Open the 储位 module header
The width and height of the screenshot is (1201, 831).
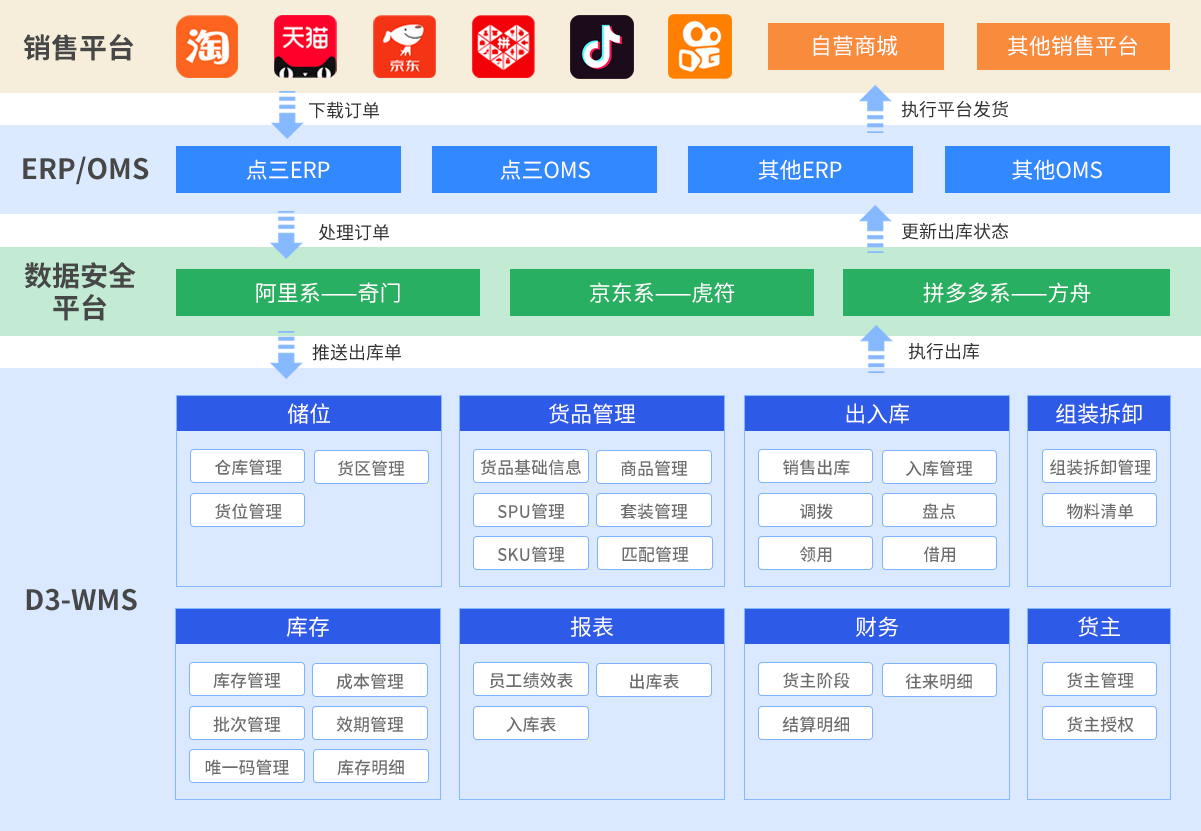[309, 414]
